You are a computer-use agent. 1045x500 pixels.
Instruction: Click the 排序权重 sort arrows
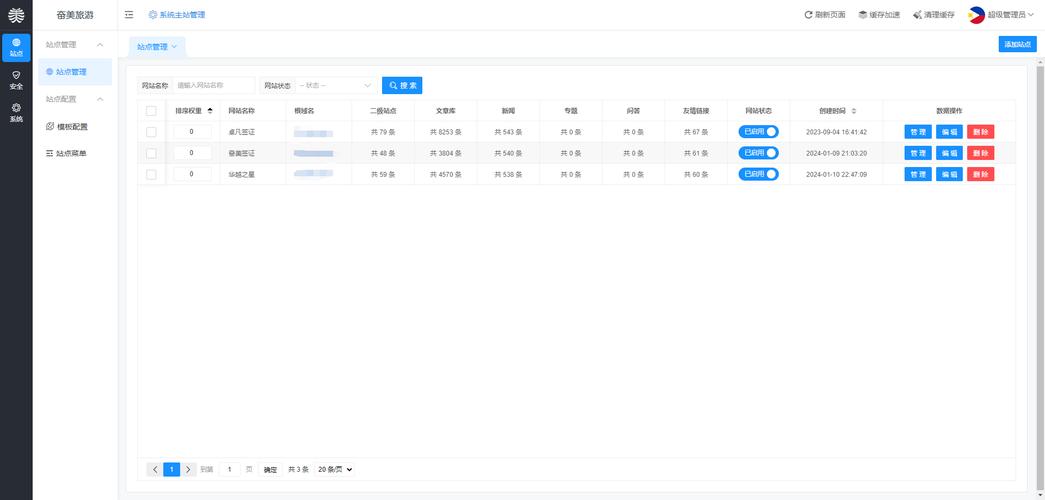pos(210,110)
